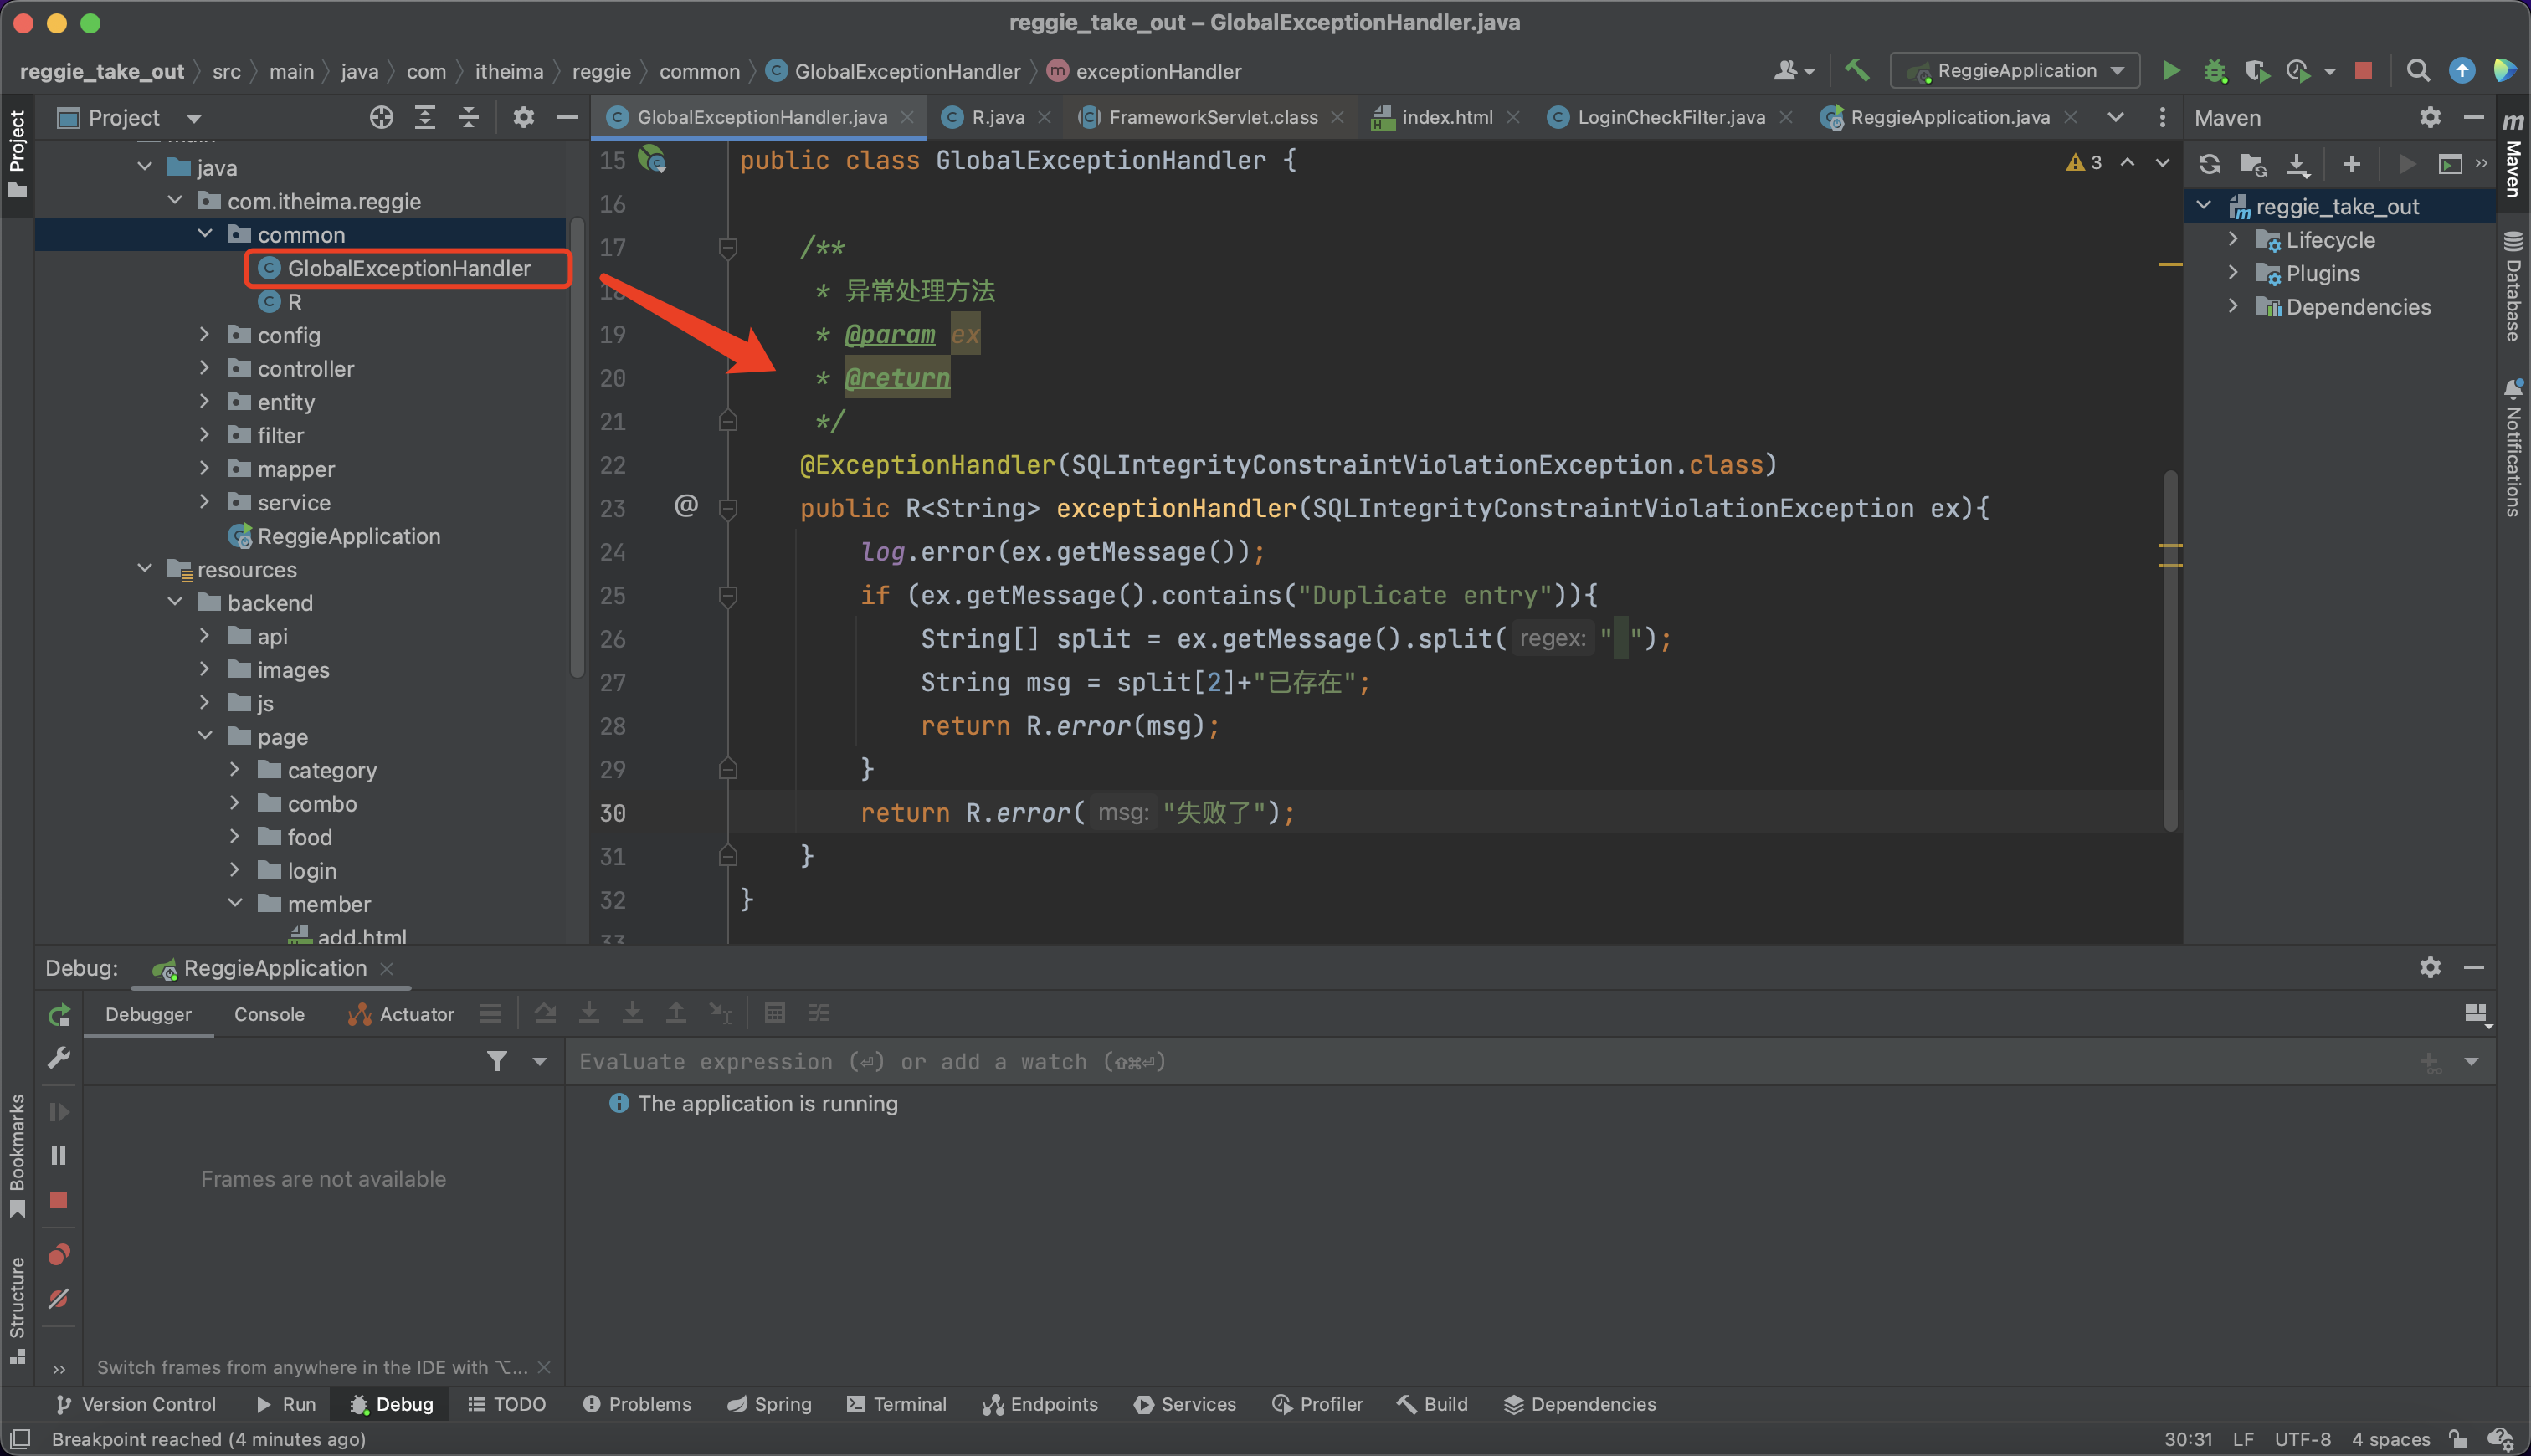Click Reload All Maven Projects icon
This screenshot has width=2531, height=1456.
(2209, 164)
